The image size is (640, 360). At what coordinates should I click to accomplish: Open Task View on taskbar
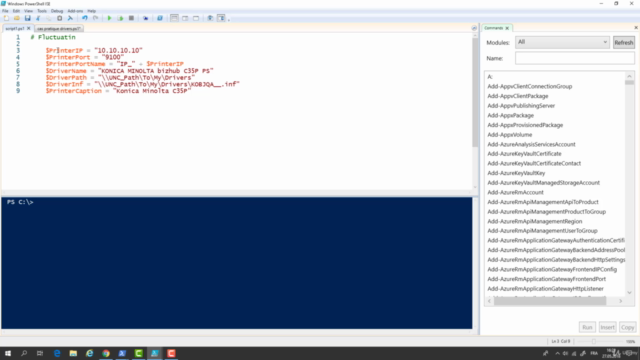pyautogui.click(x=40, y=353)
